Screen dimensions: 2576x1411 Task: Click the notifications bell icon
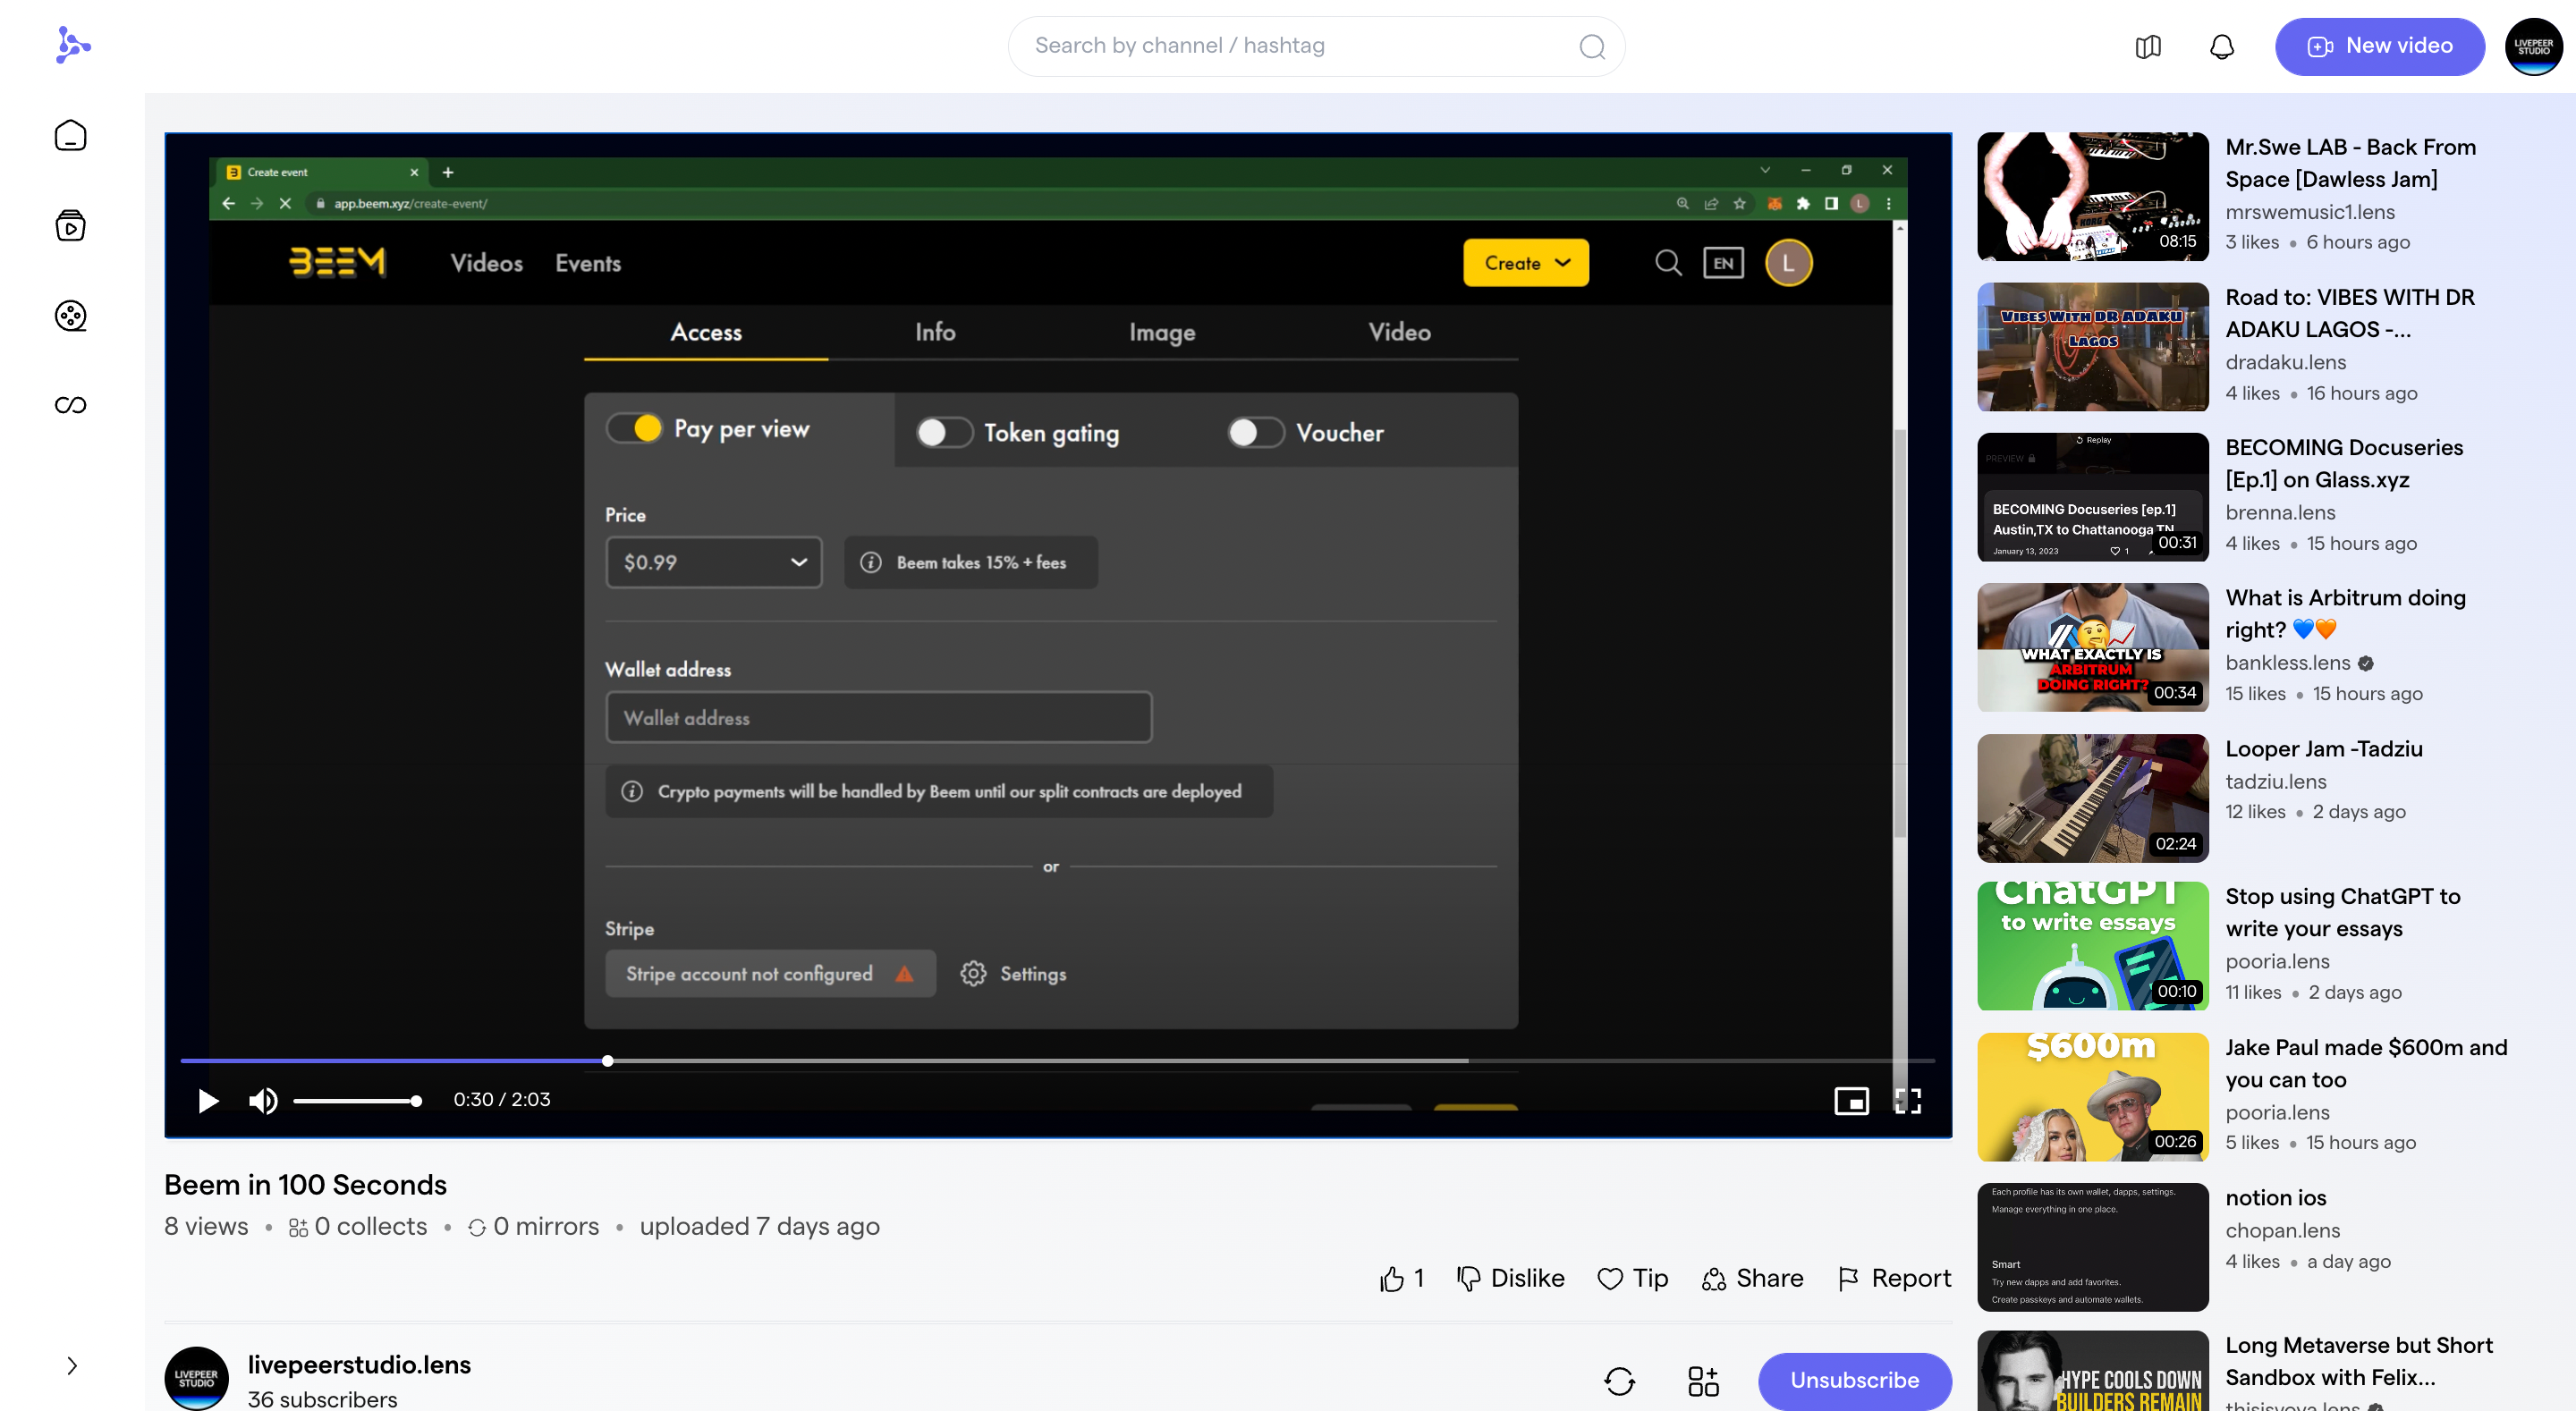pyautogui.click(x=2221, y=46)
